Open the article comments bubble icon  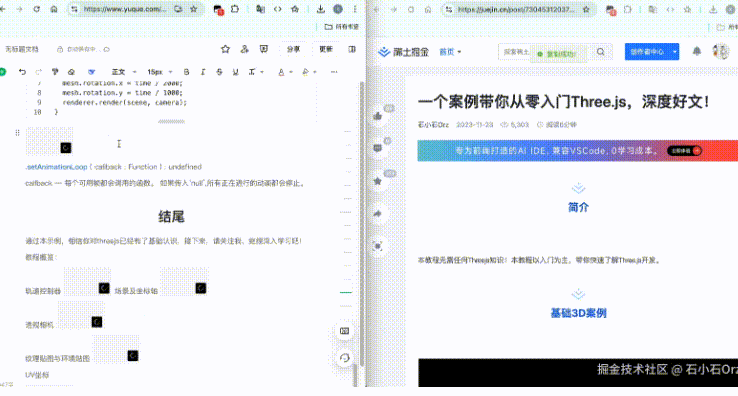[x=377, y=148]
